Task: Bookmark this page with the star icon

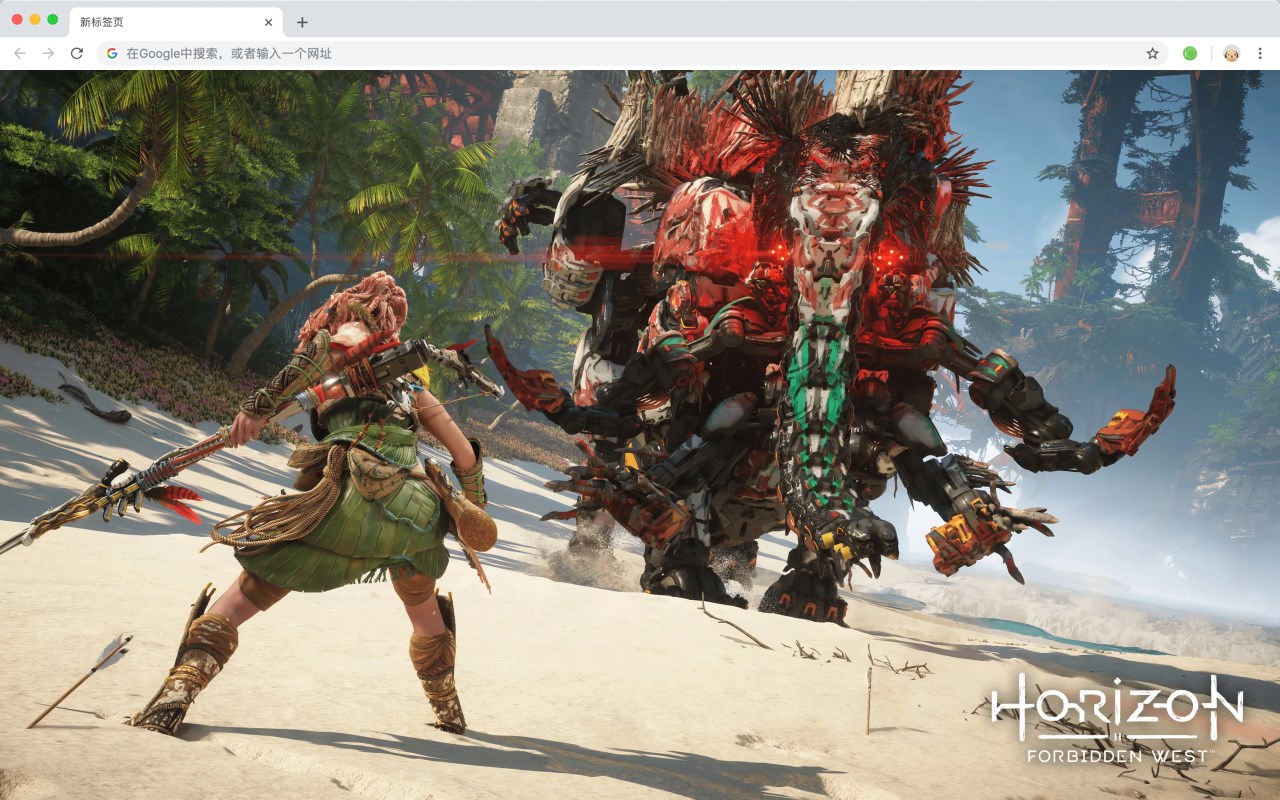Action: pyautogui.click(x=1152, y=53)
